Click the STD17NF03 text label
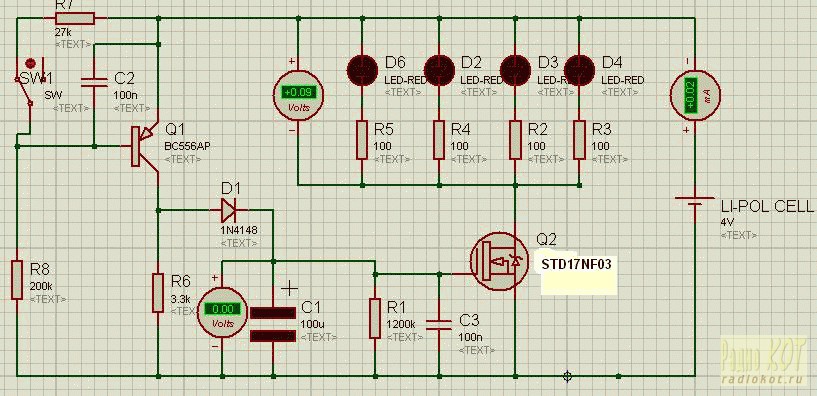 coord(576,264)
